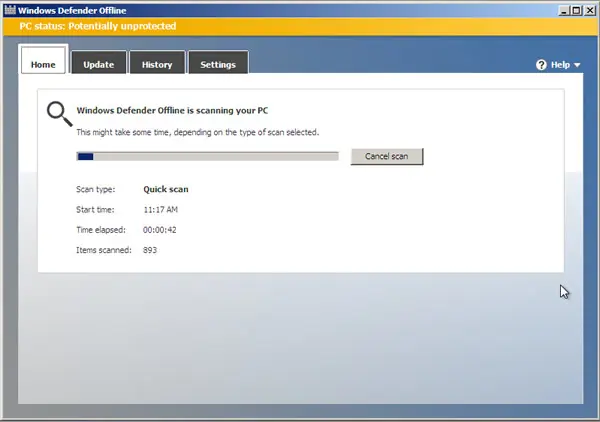Click the scanning your PC heading
600x422 pixels.
172,111
